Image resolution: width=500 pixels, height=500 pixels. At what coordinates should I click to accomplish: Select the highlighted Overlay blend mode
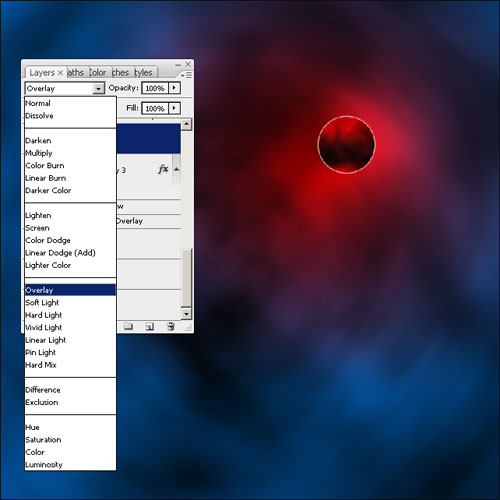tap(70, 290)
